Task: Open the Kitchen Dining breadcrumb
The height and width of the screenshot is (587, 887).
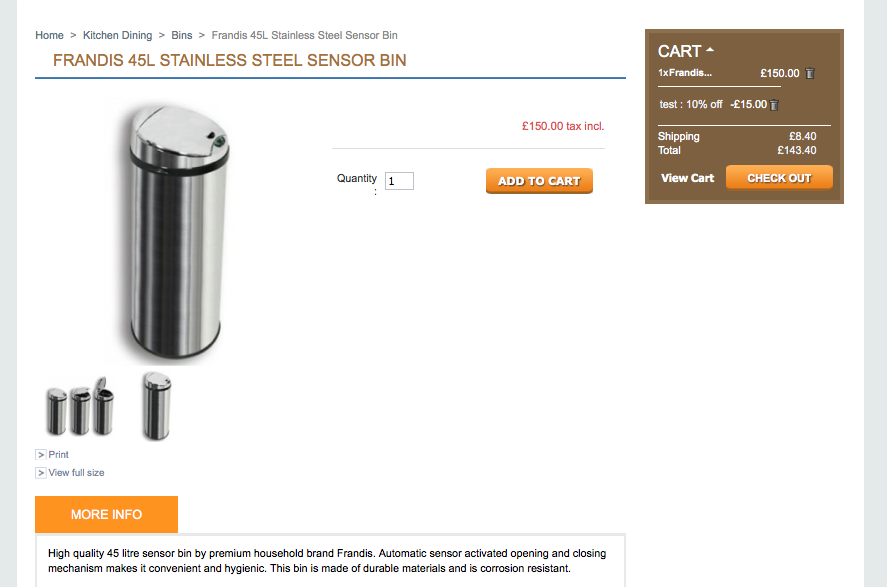Action: tap(118, 35)
